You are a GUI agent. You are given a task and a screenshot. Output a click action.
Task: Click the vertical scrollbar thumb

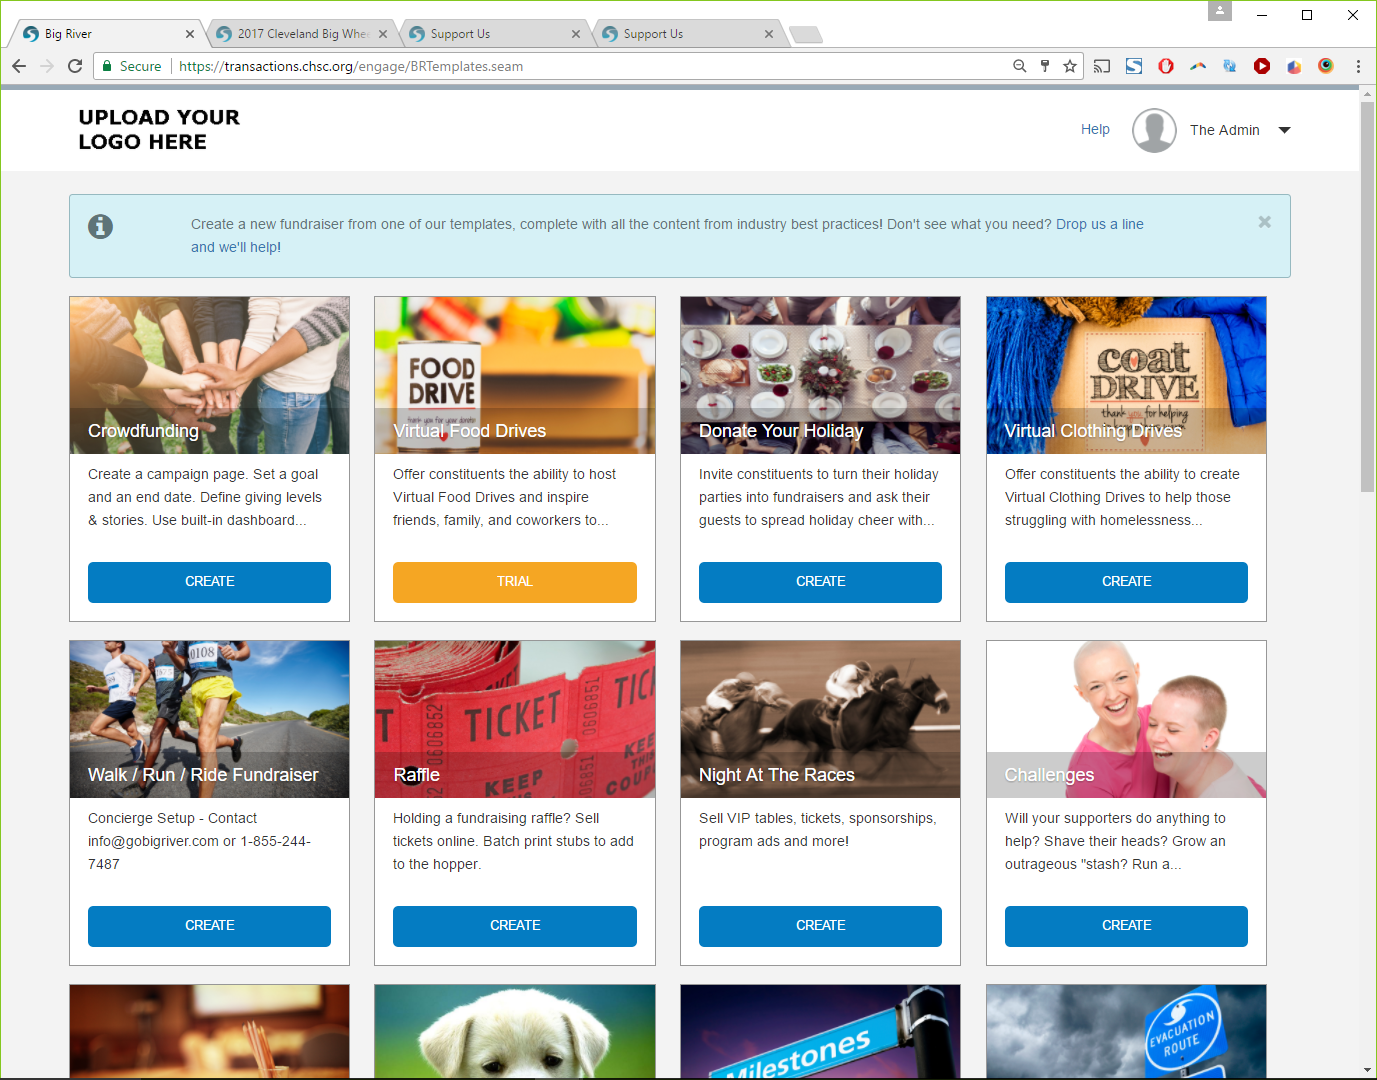(x=1367, y=296)
